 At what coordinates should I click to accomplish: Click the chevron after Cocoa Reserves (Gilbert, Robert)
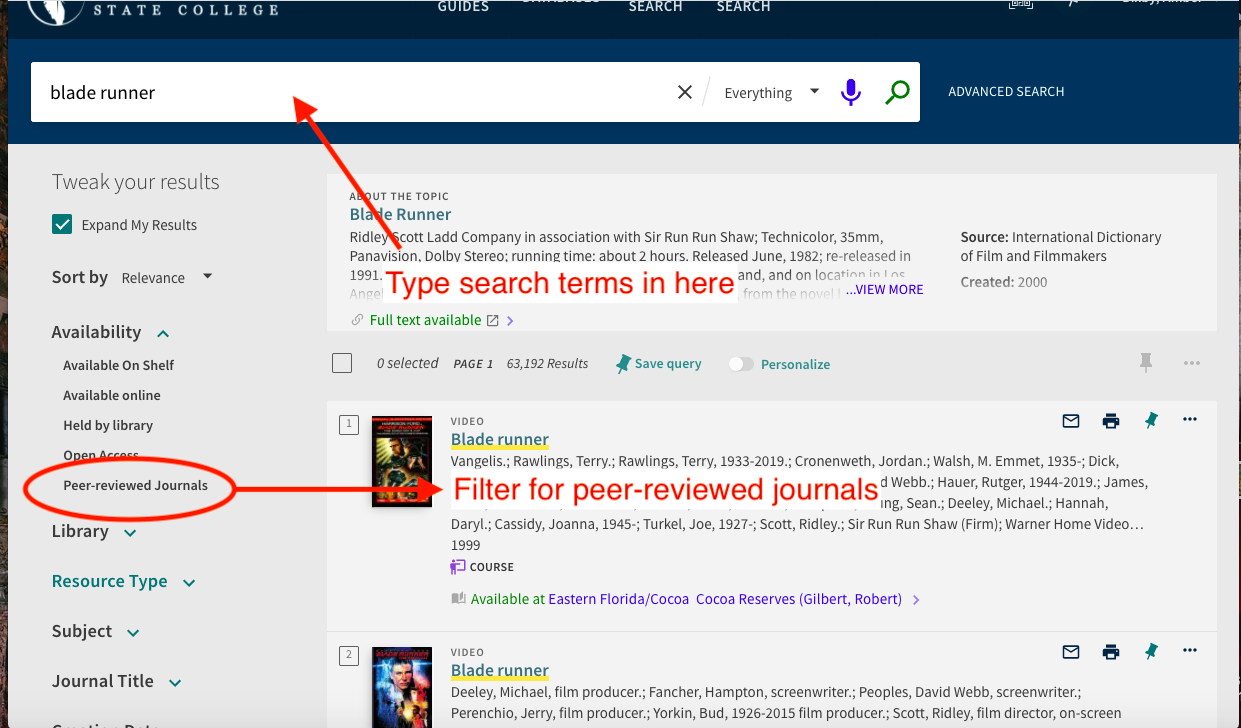tap(917, 600)
